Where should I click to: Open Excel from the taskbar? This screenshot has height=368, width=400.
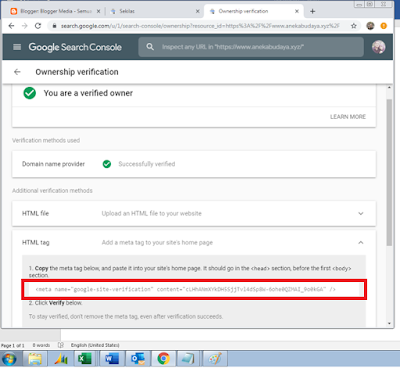pos(85,359)
